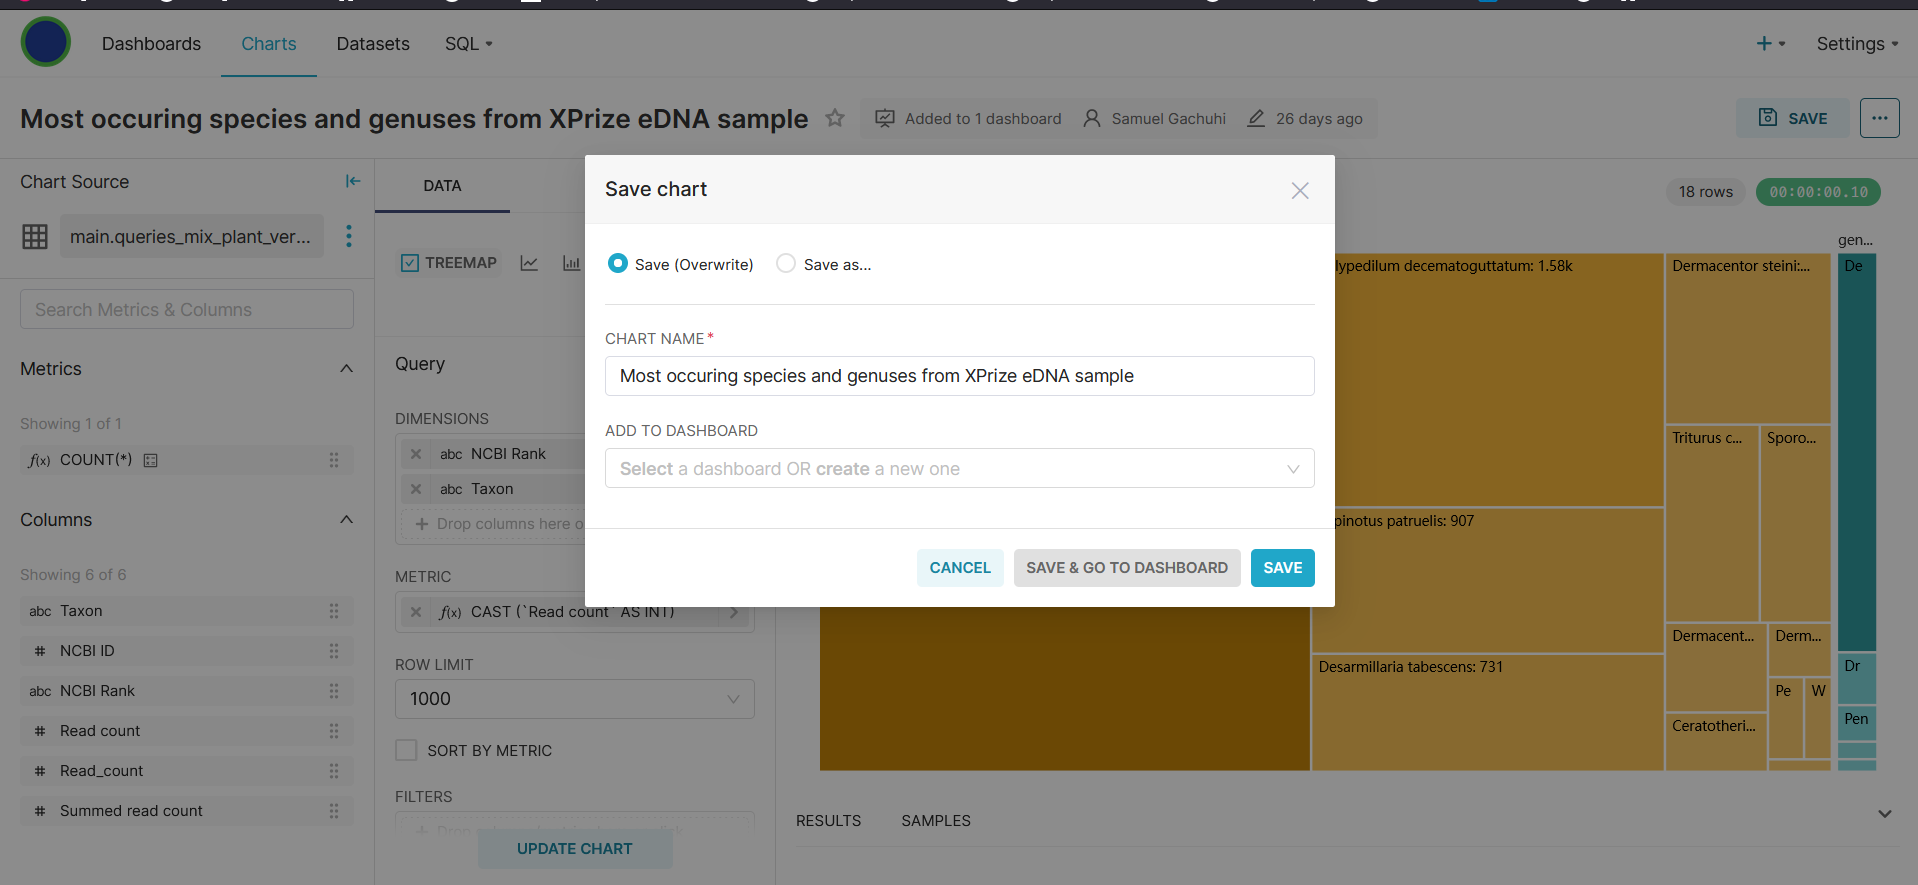This screenshot has width=1918, height=885.
Task: Collapse the Columns section
Action: (x=346, y=520)
